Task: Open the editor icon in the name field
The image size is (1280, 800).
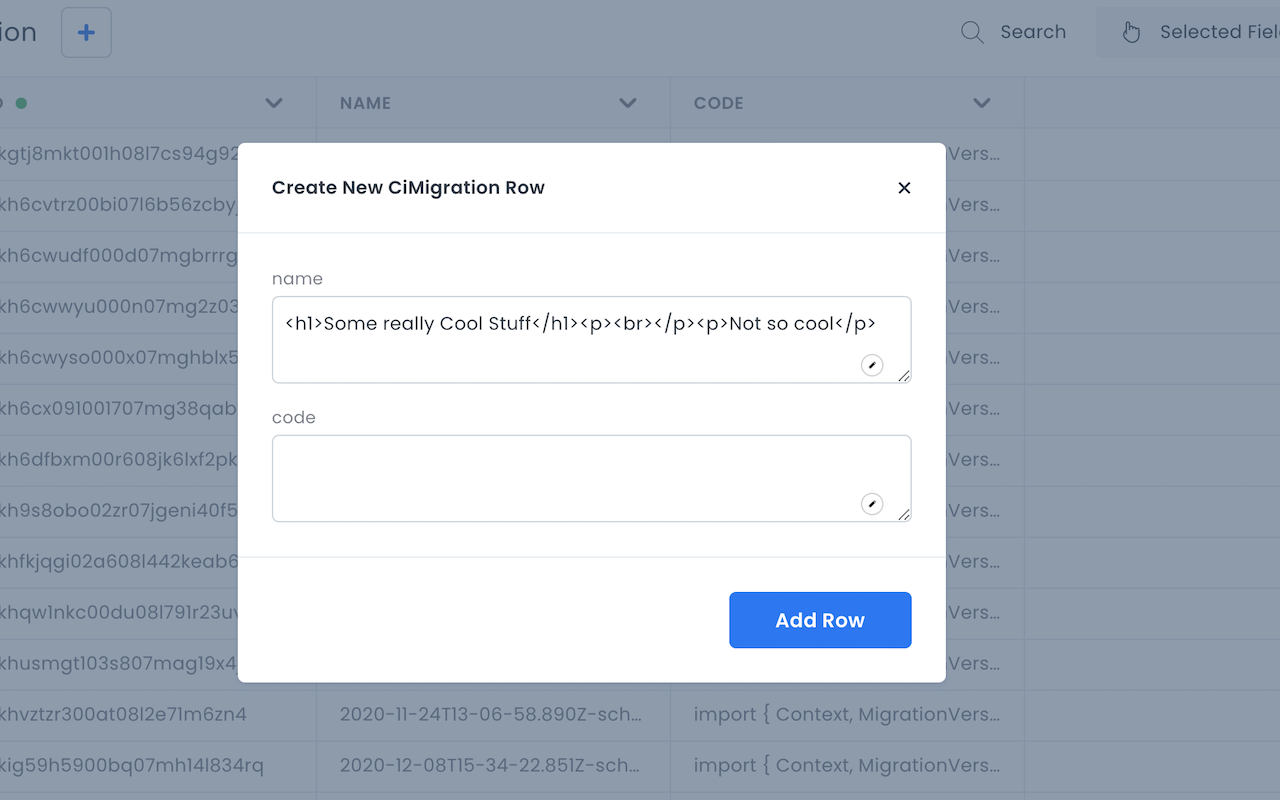Action: pos(872,366)
